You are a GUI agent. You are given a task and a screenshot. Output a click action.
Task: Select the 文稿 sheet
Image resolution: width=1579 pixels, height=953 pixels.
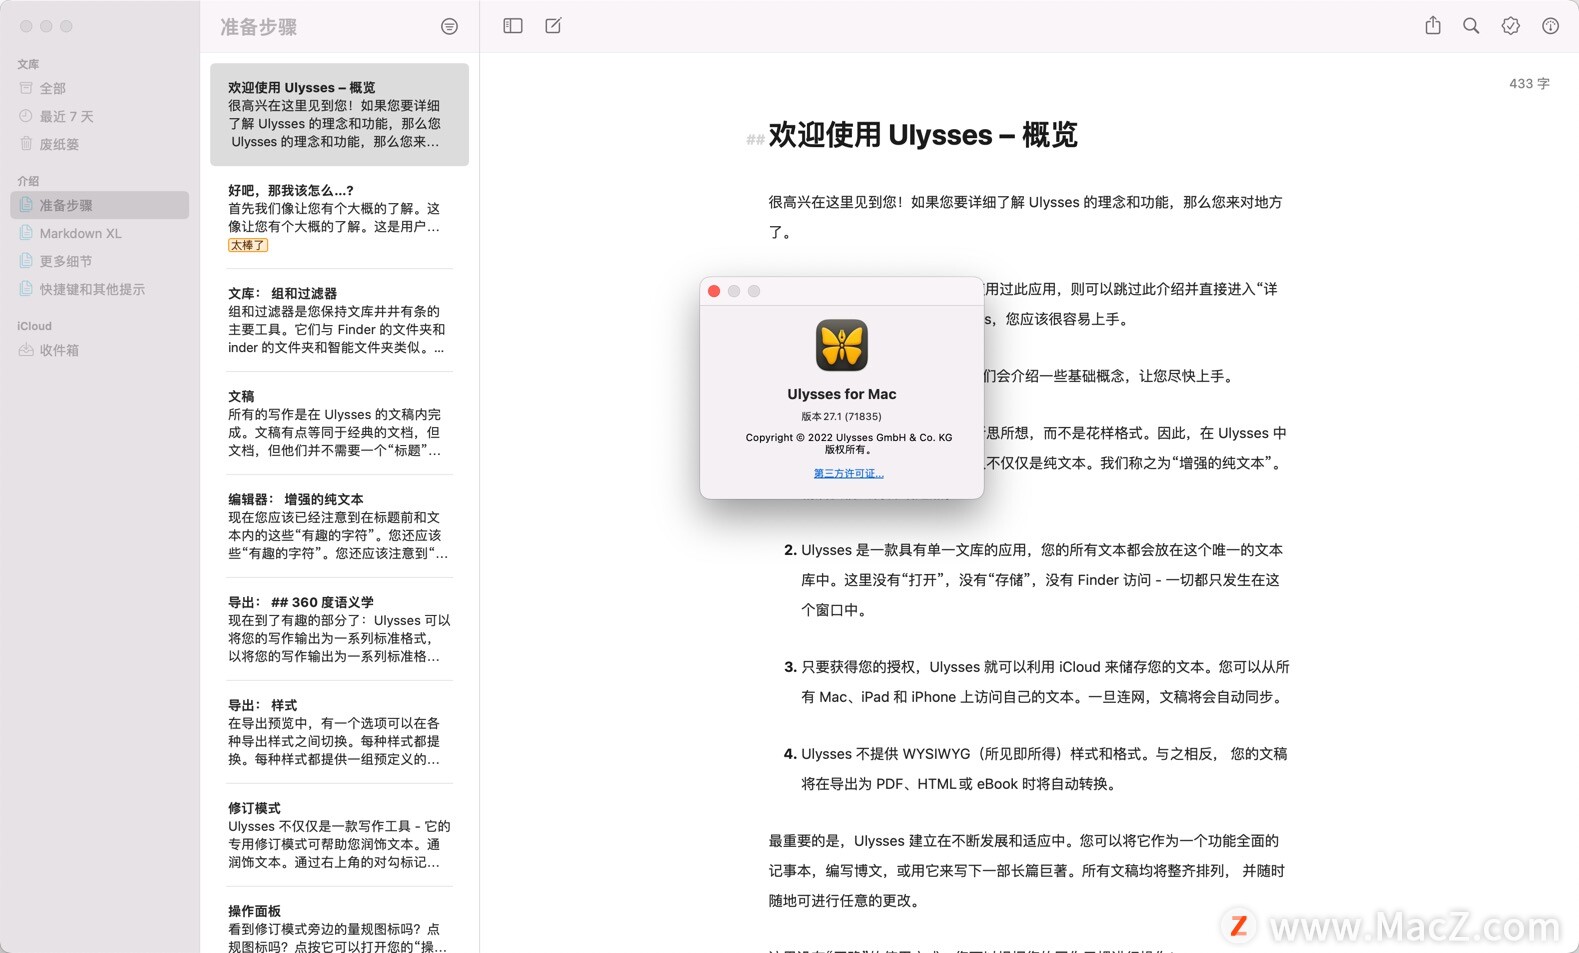[339, 423]
